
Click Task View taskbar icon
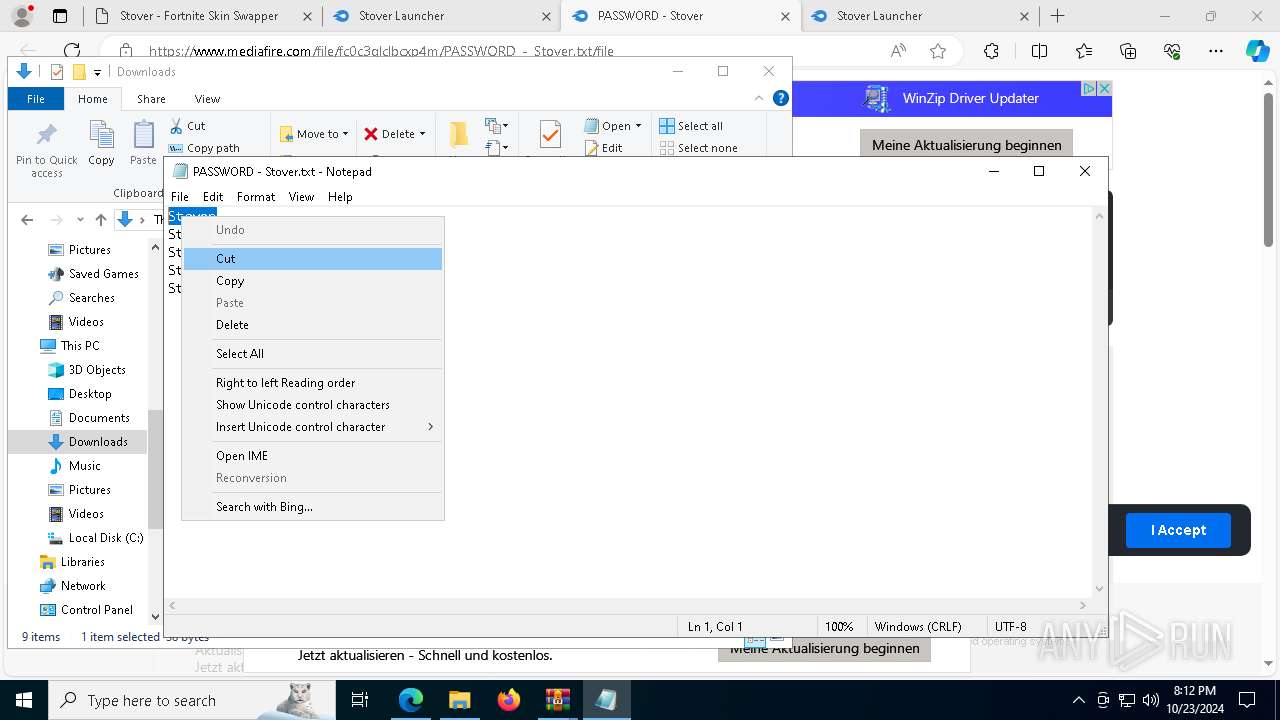click(x=361, y=700)
